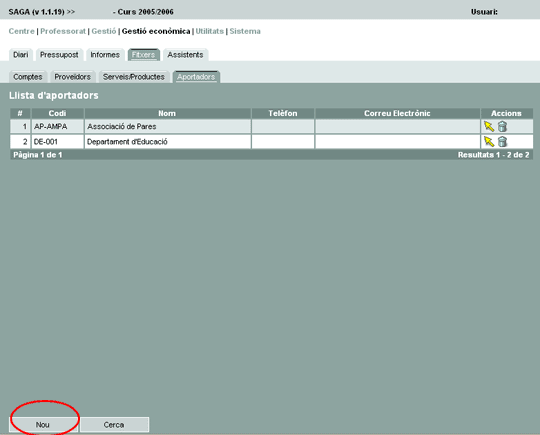Open the Serveis/Productes subtab
The height and width of the screenshot is (435, 540).
(x=134, y=77)
